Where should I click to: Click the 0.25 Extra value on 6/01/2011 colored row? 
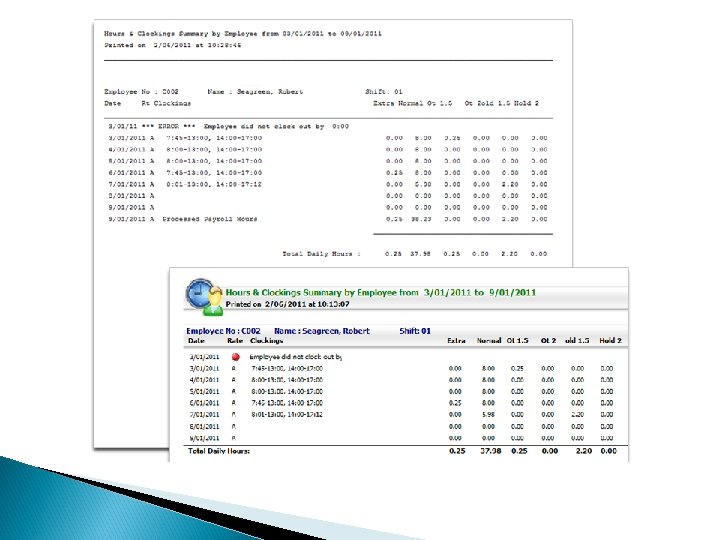pyautogui.click(x=455, y=403)
